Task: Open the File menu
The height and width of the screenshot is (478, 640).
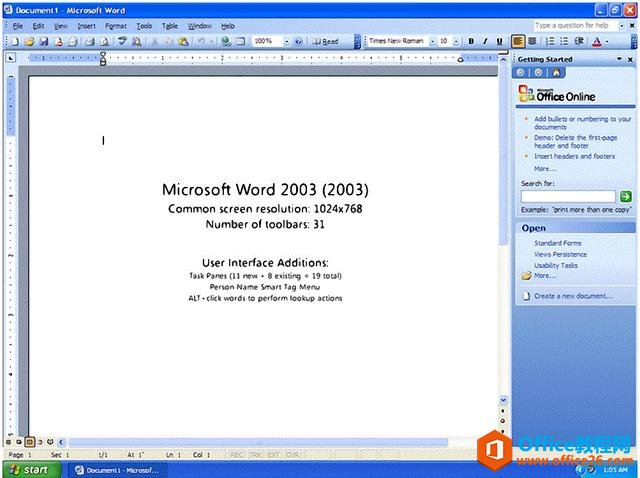Action: click(18, 26)
